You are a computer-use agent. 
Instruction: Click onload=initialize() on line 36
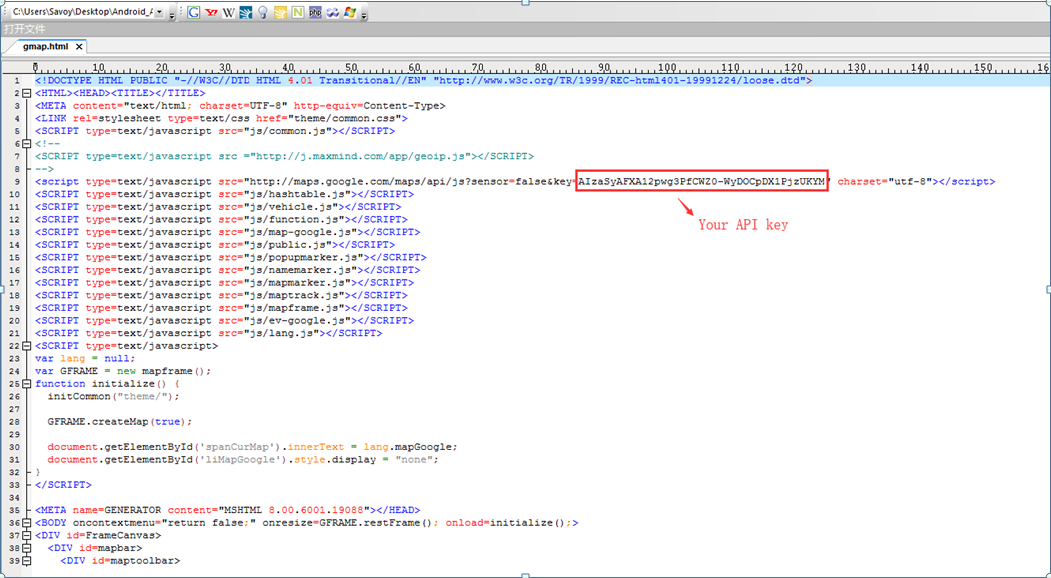click(508, 523)
